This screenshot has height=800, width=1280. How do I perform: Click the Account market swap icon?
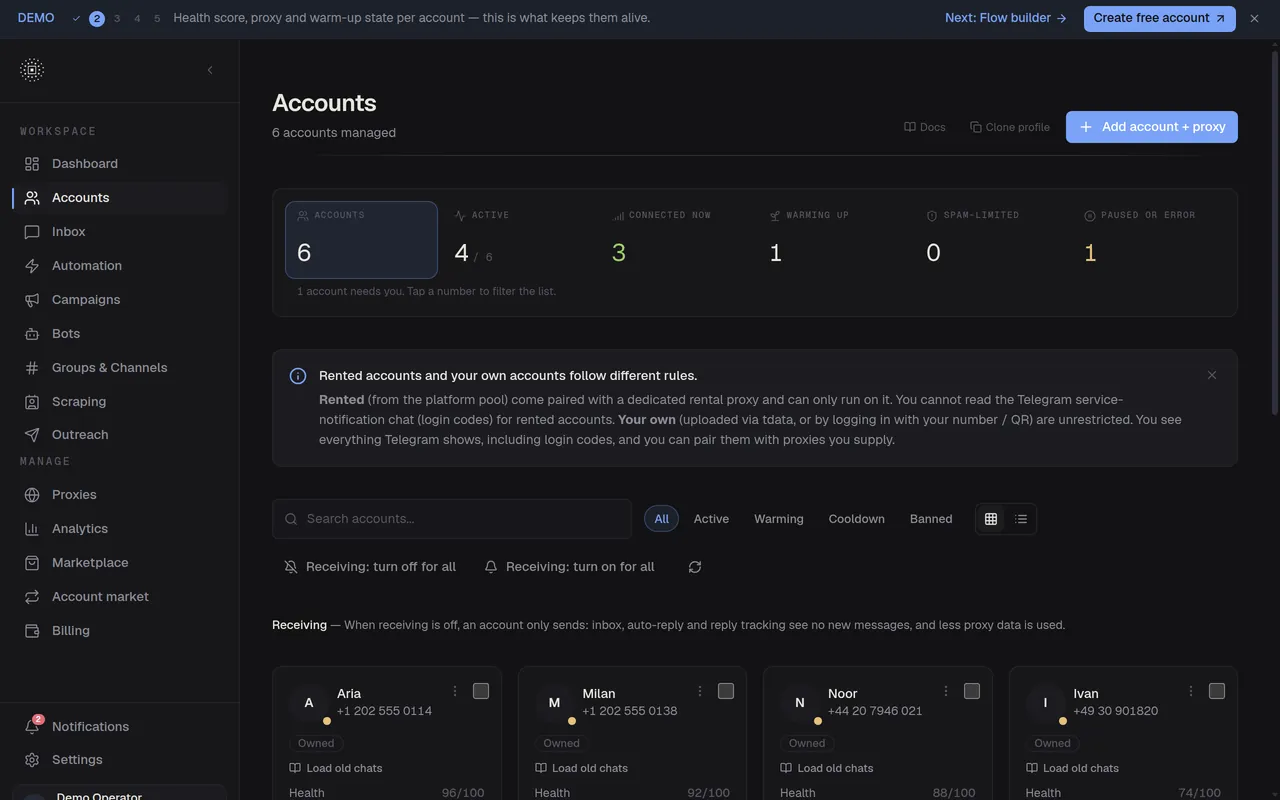32,597
